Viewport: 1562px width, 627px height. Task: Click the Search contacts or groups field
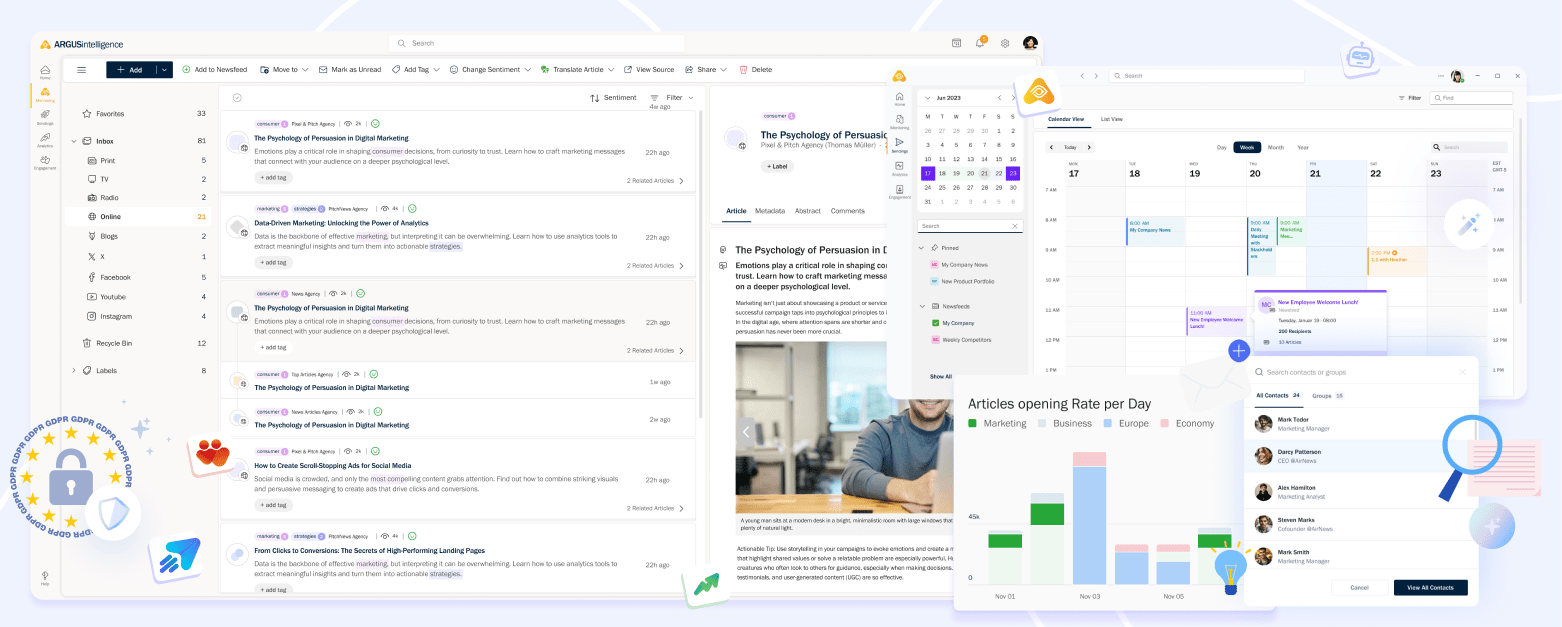coord(1350,372)
